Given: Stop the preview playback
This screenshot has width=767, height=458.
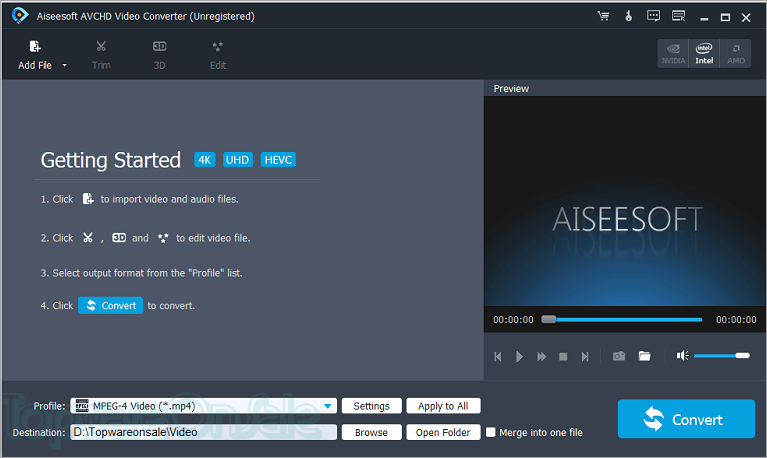Looking at the screenshot, I should (563, 357).
